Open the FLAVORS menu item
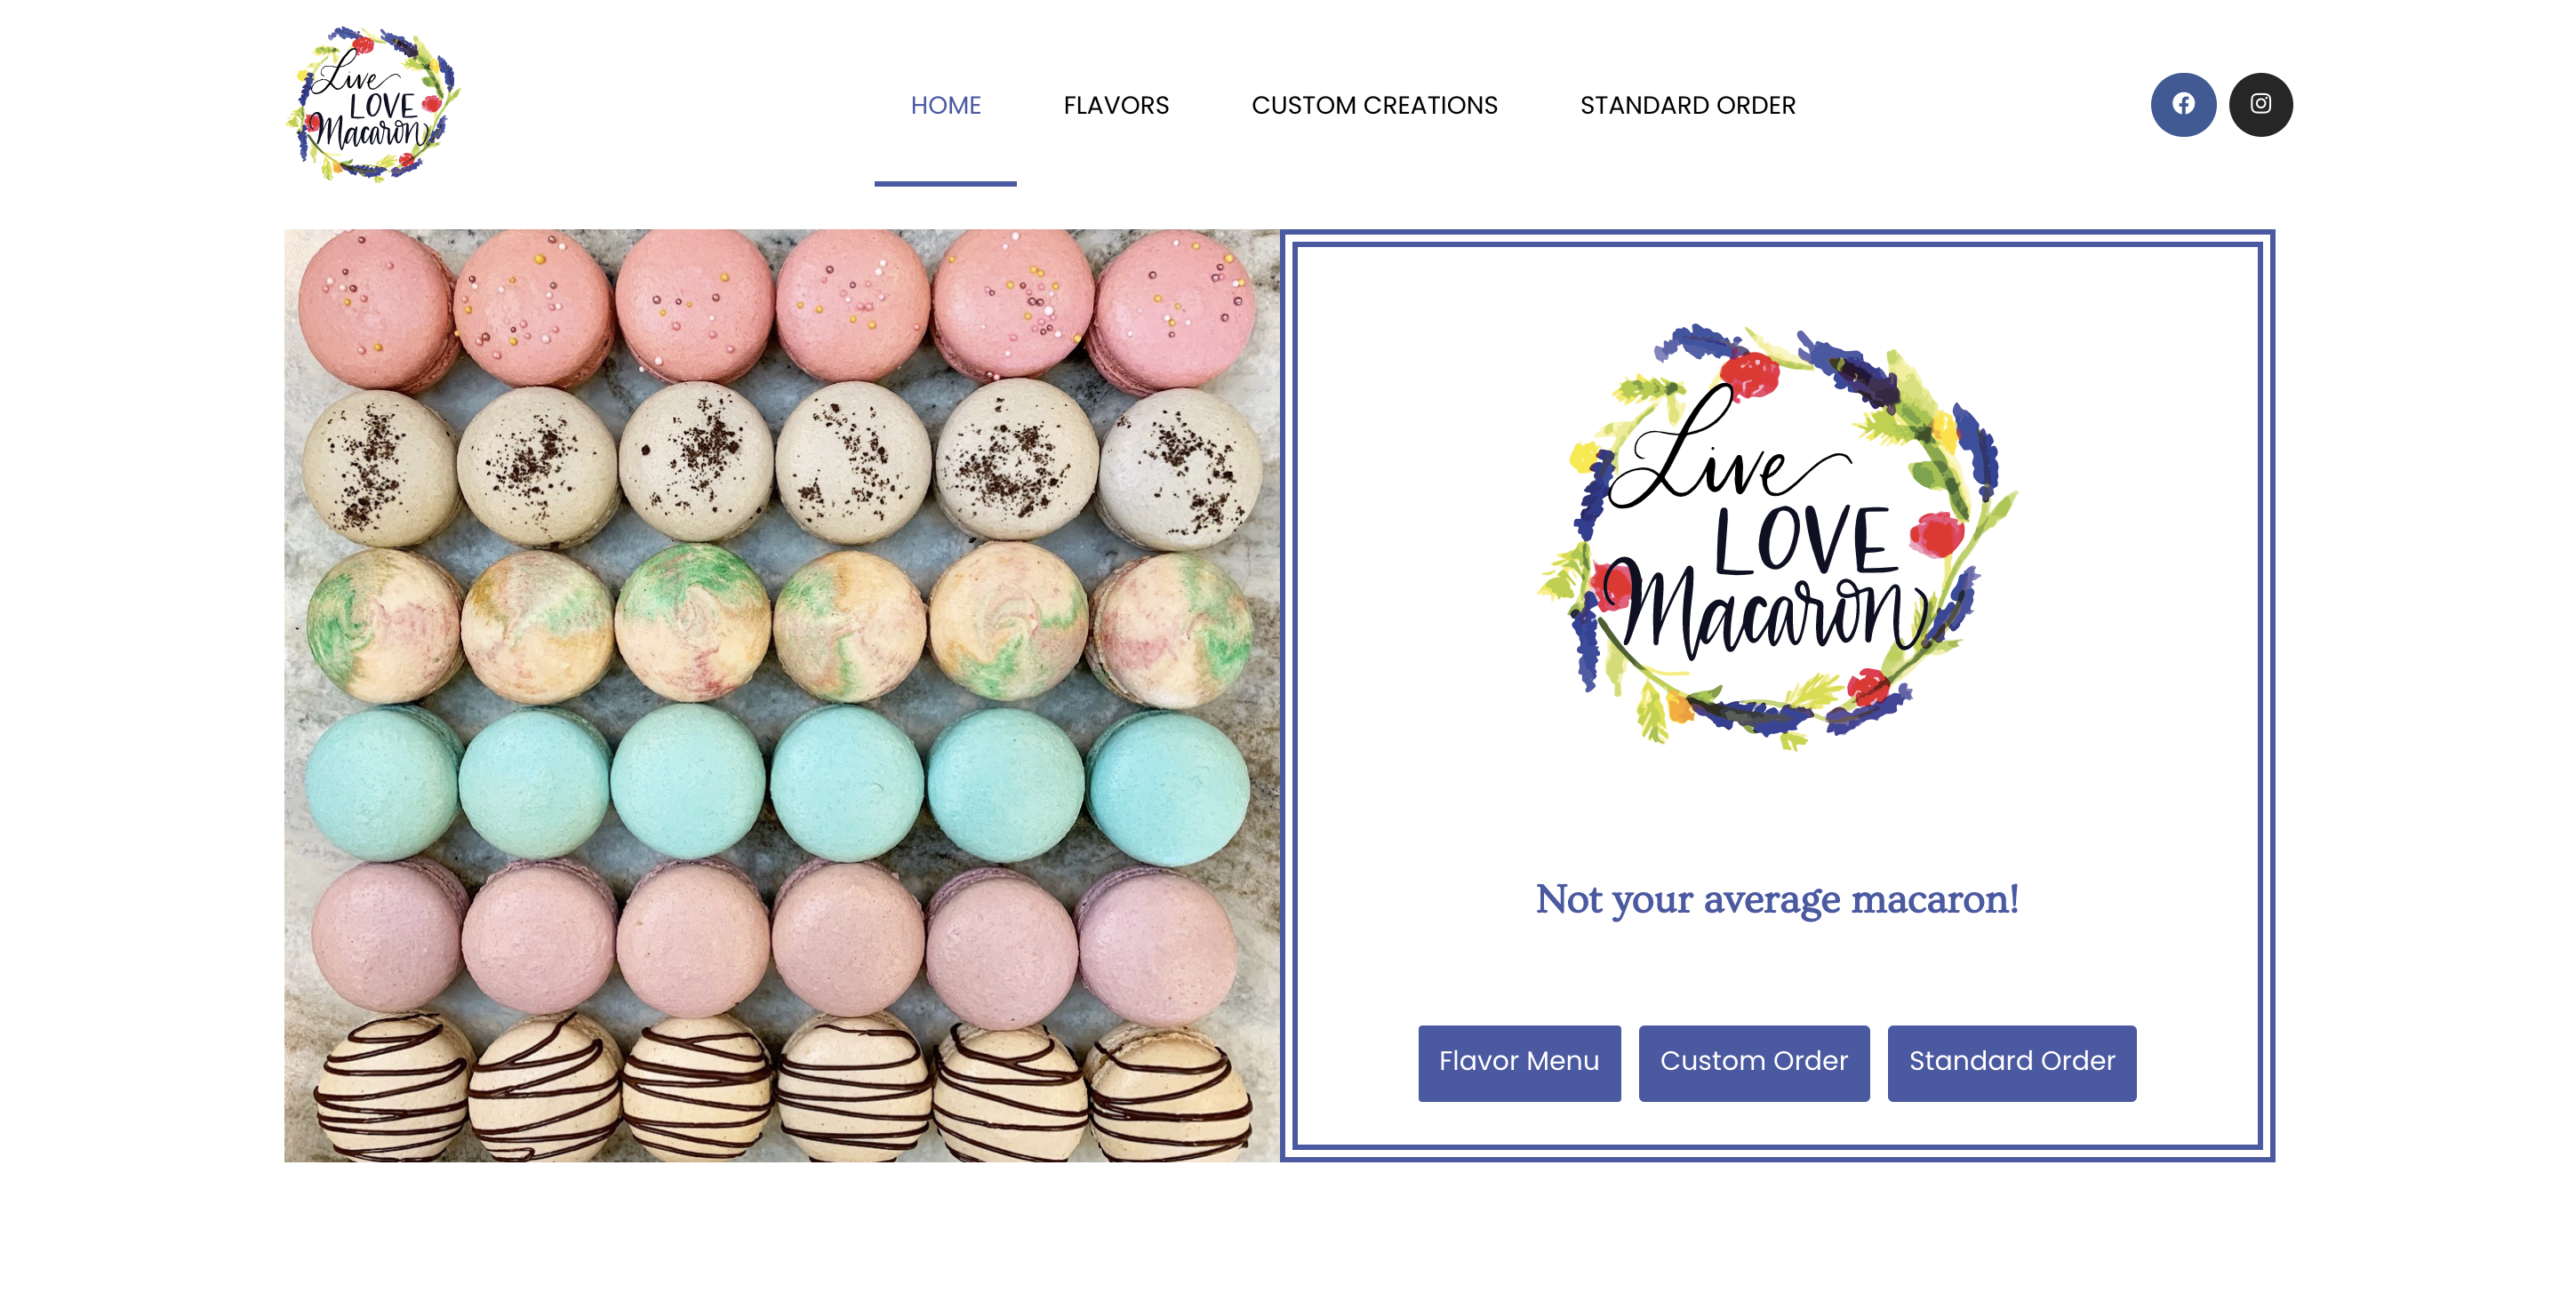Screen dimensions: 2560x1301 click(x=1115, y=105)
